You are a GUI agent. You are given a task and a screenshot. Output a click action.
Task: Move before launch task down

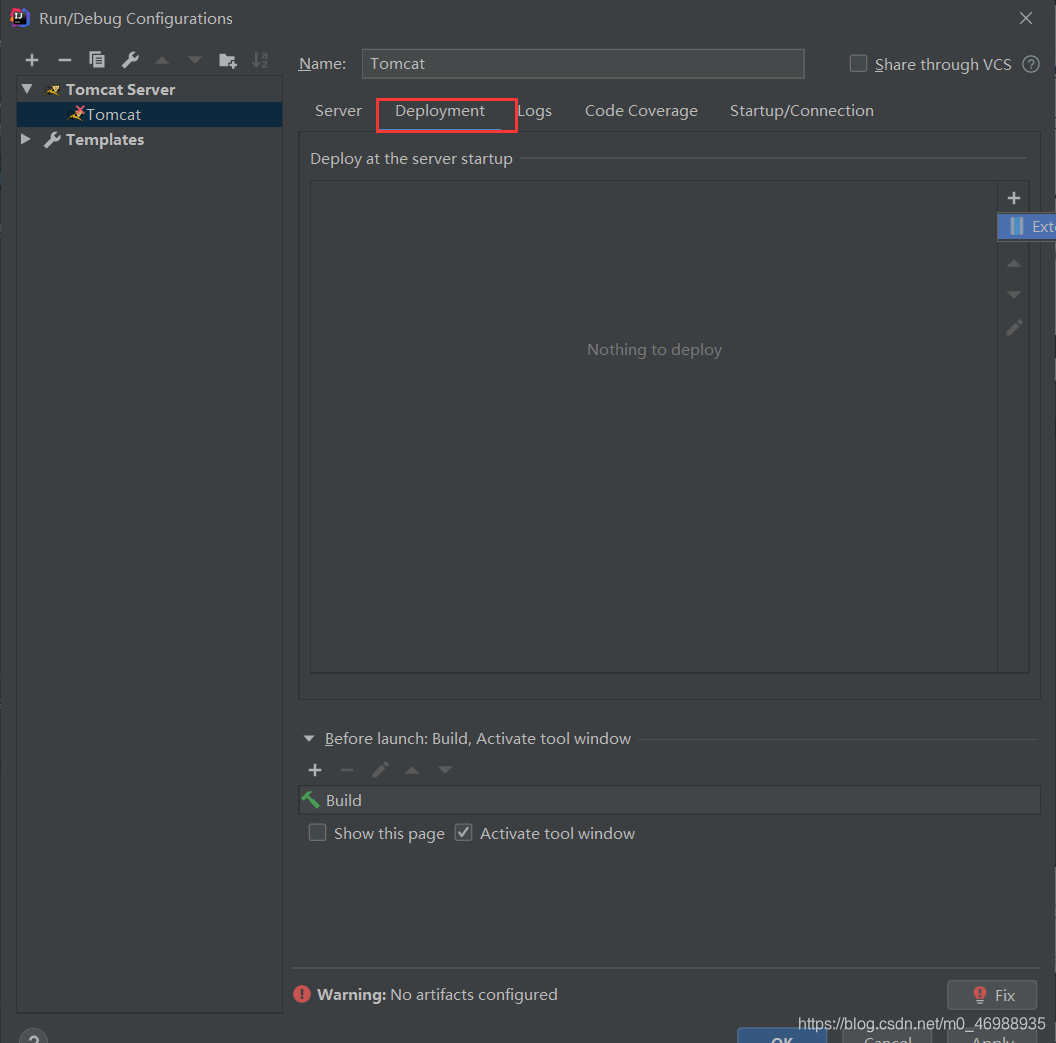tap(444, 770)
